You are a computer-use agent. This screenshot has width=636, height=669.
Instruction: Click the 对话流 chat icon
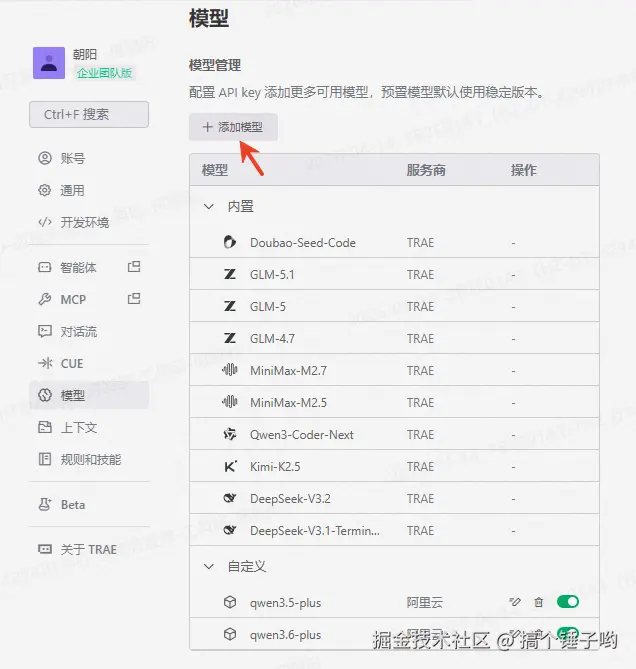click(x=45, y=331)
